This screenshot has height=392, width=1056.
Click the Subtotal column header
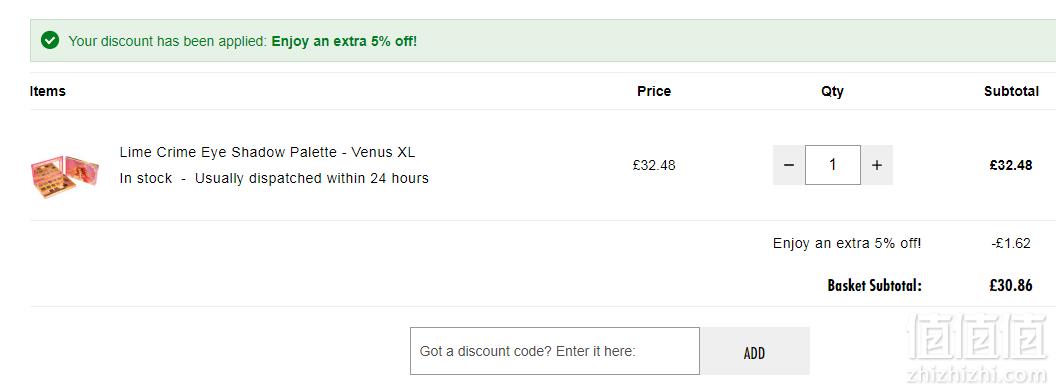coord(1011,91)
